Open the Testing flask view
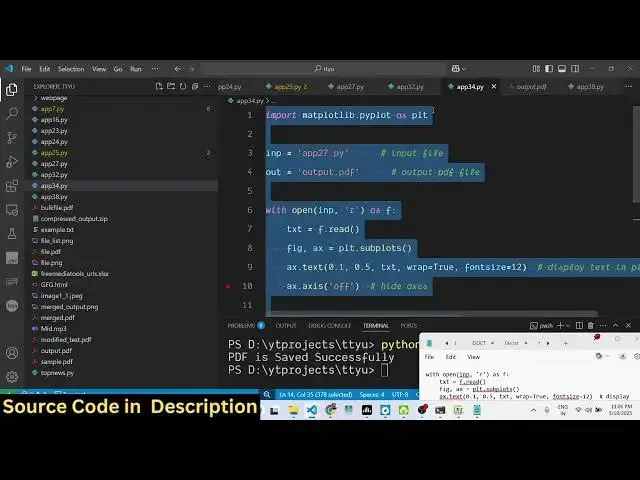The width and height of the screenshot is (640, 480). pyautogui.click(x=12, y=234)
